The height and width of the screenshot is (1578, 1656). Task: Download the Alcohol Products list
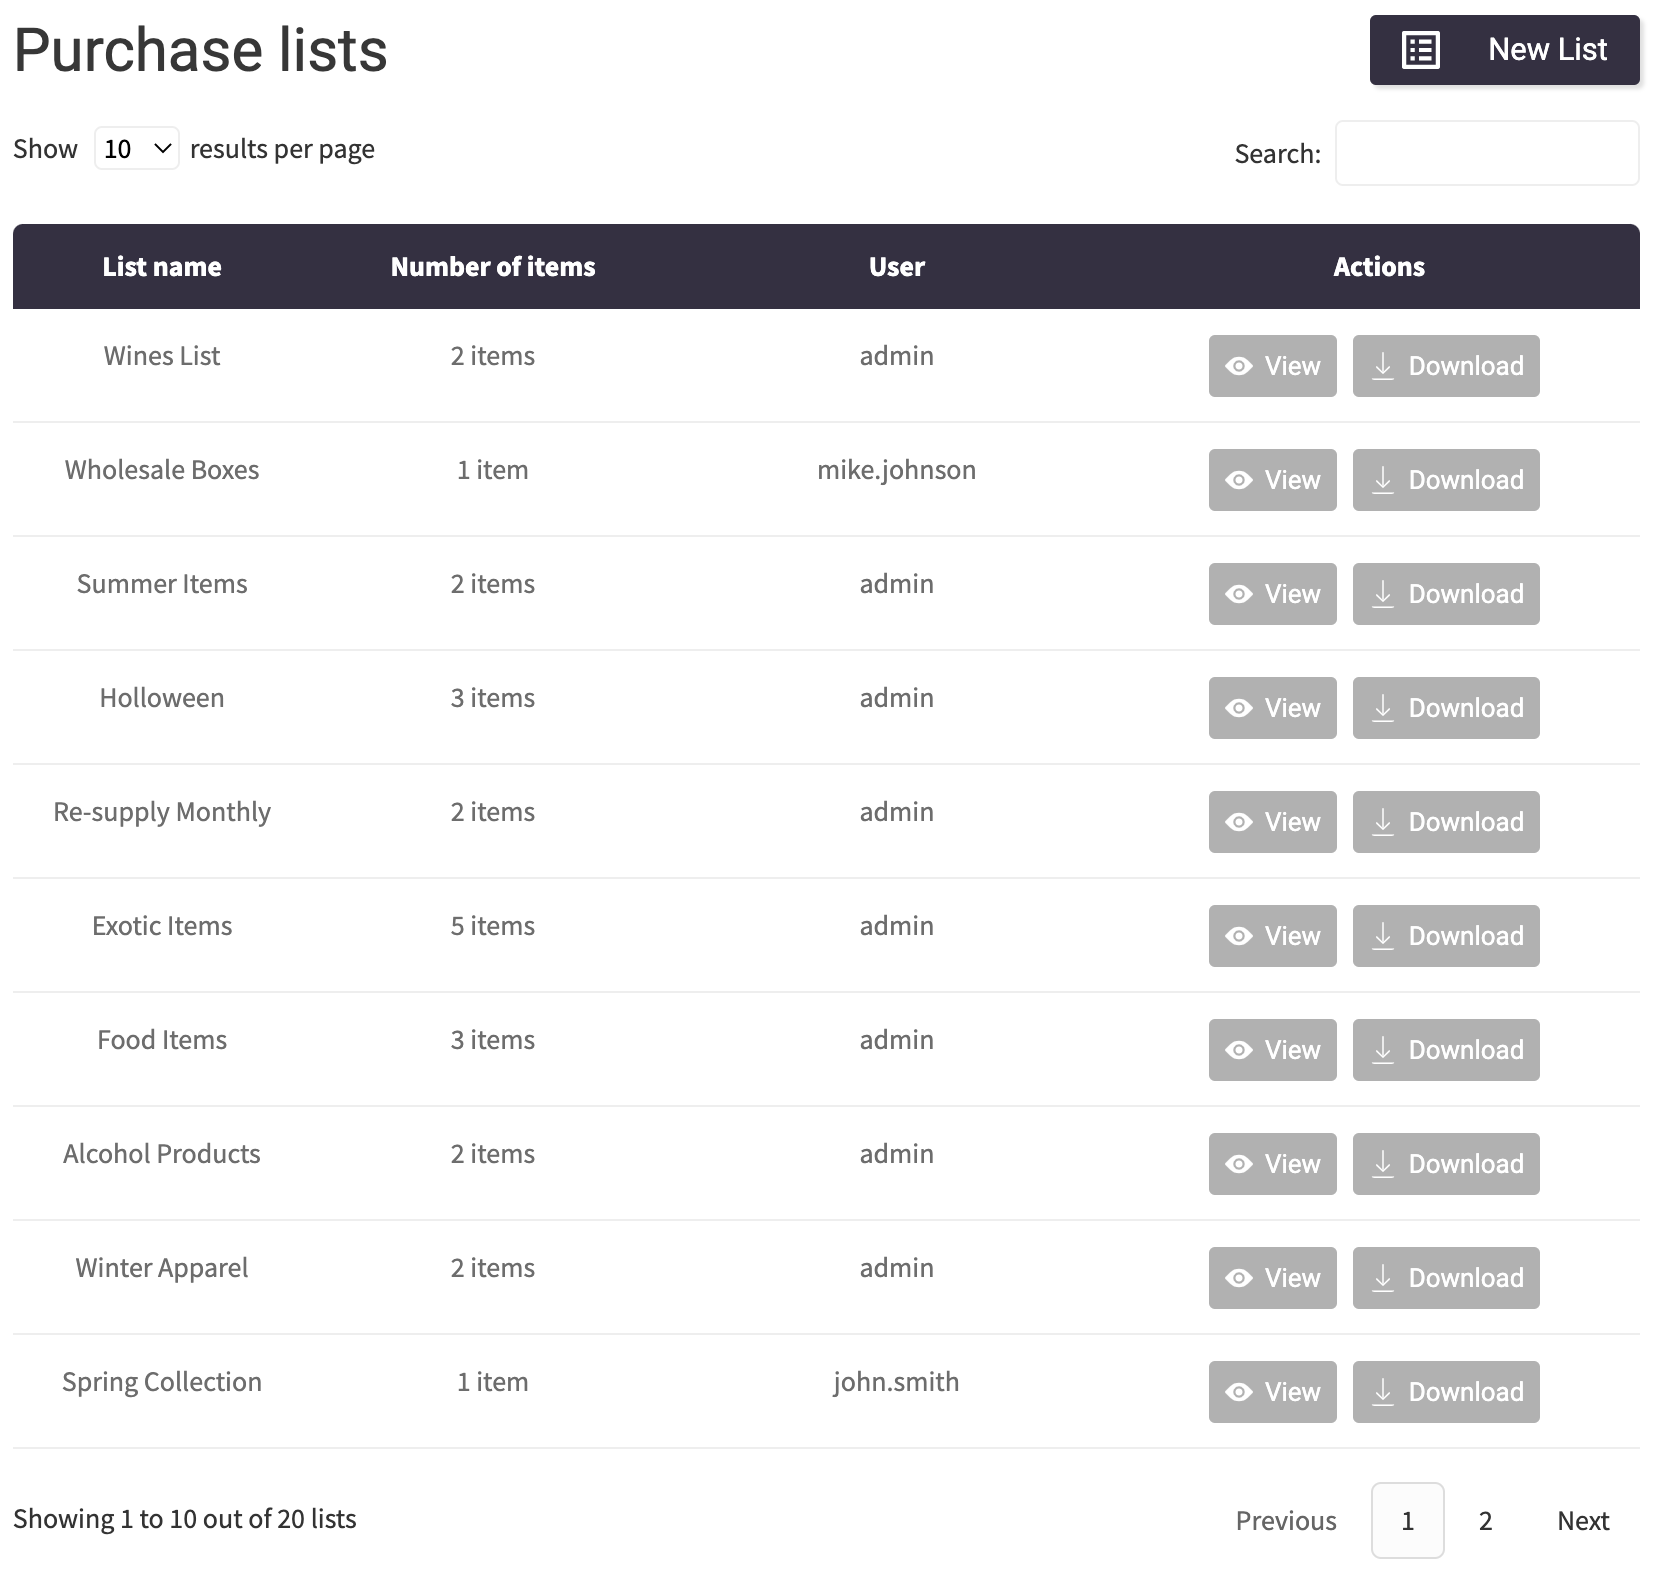[1445, 1164]
